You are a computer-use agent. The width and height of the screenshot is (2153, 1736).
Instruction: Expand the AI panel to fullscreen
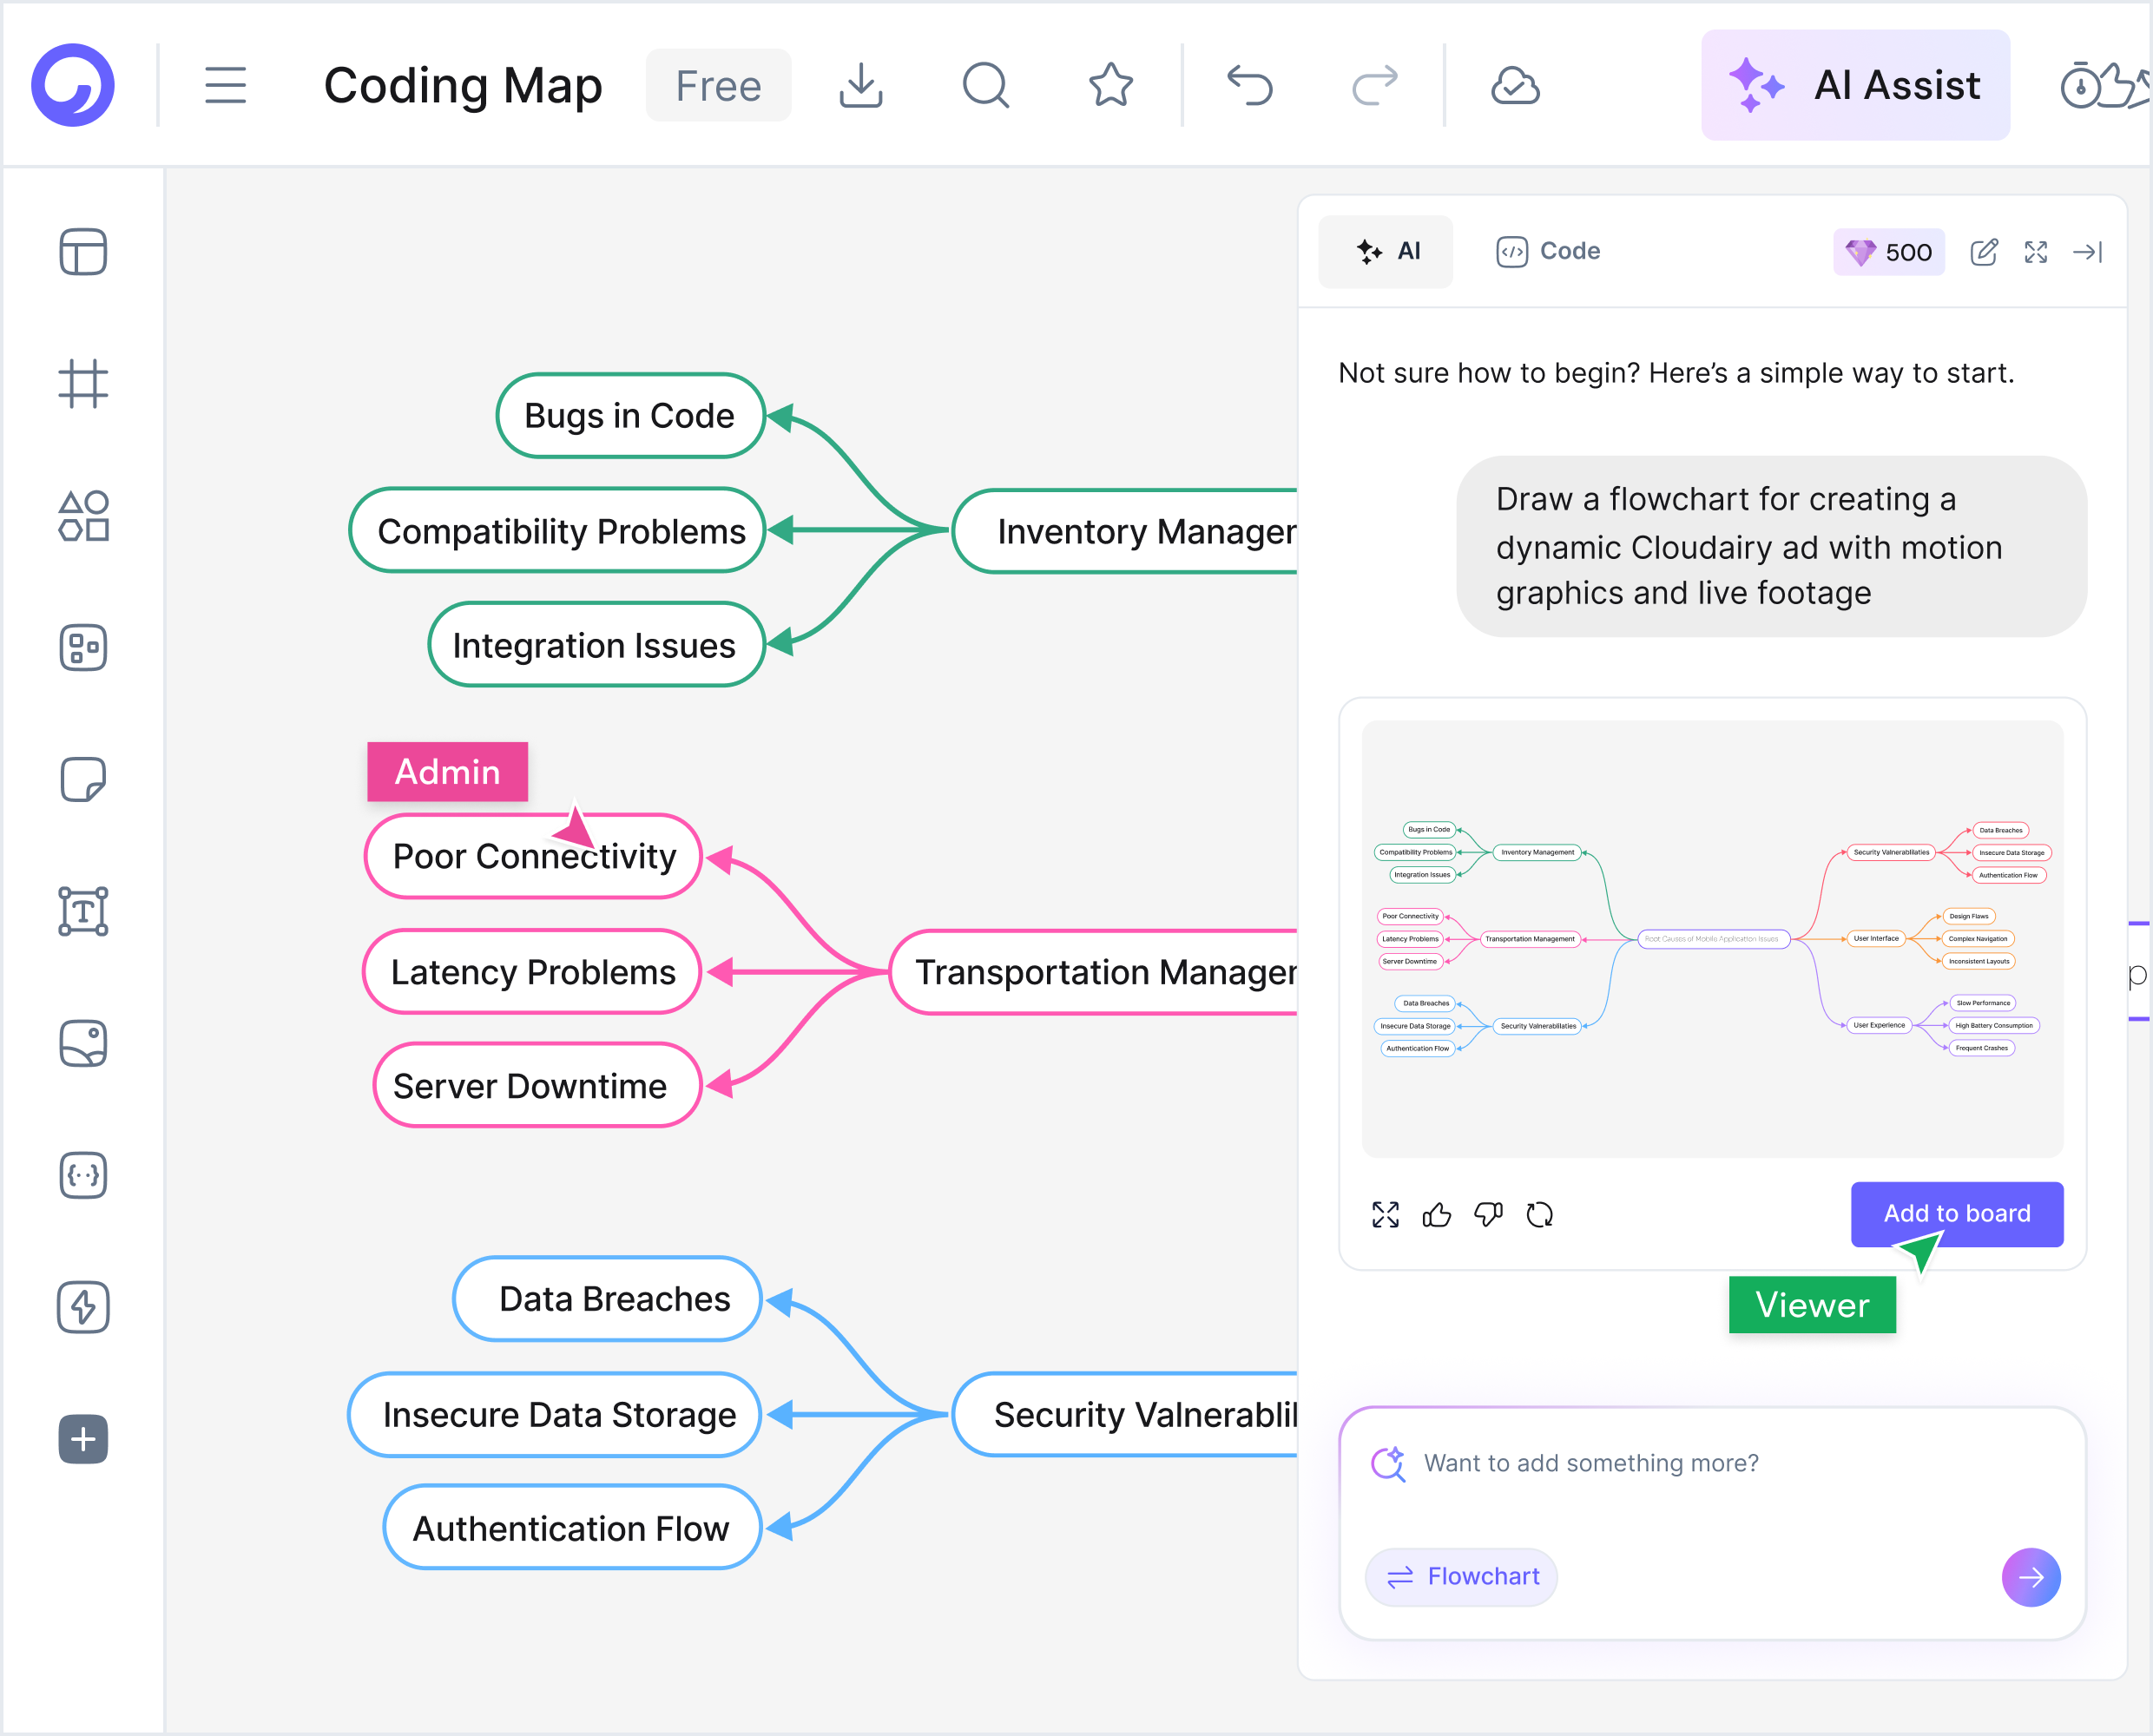[2036, 252]
